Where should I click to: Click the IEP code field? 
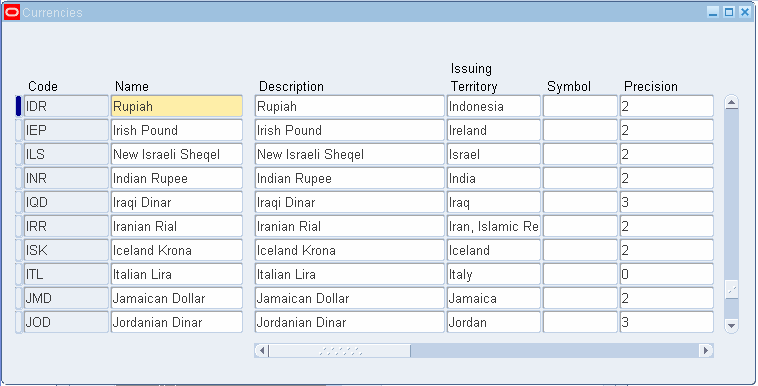[x=66, y=130]
